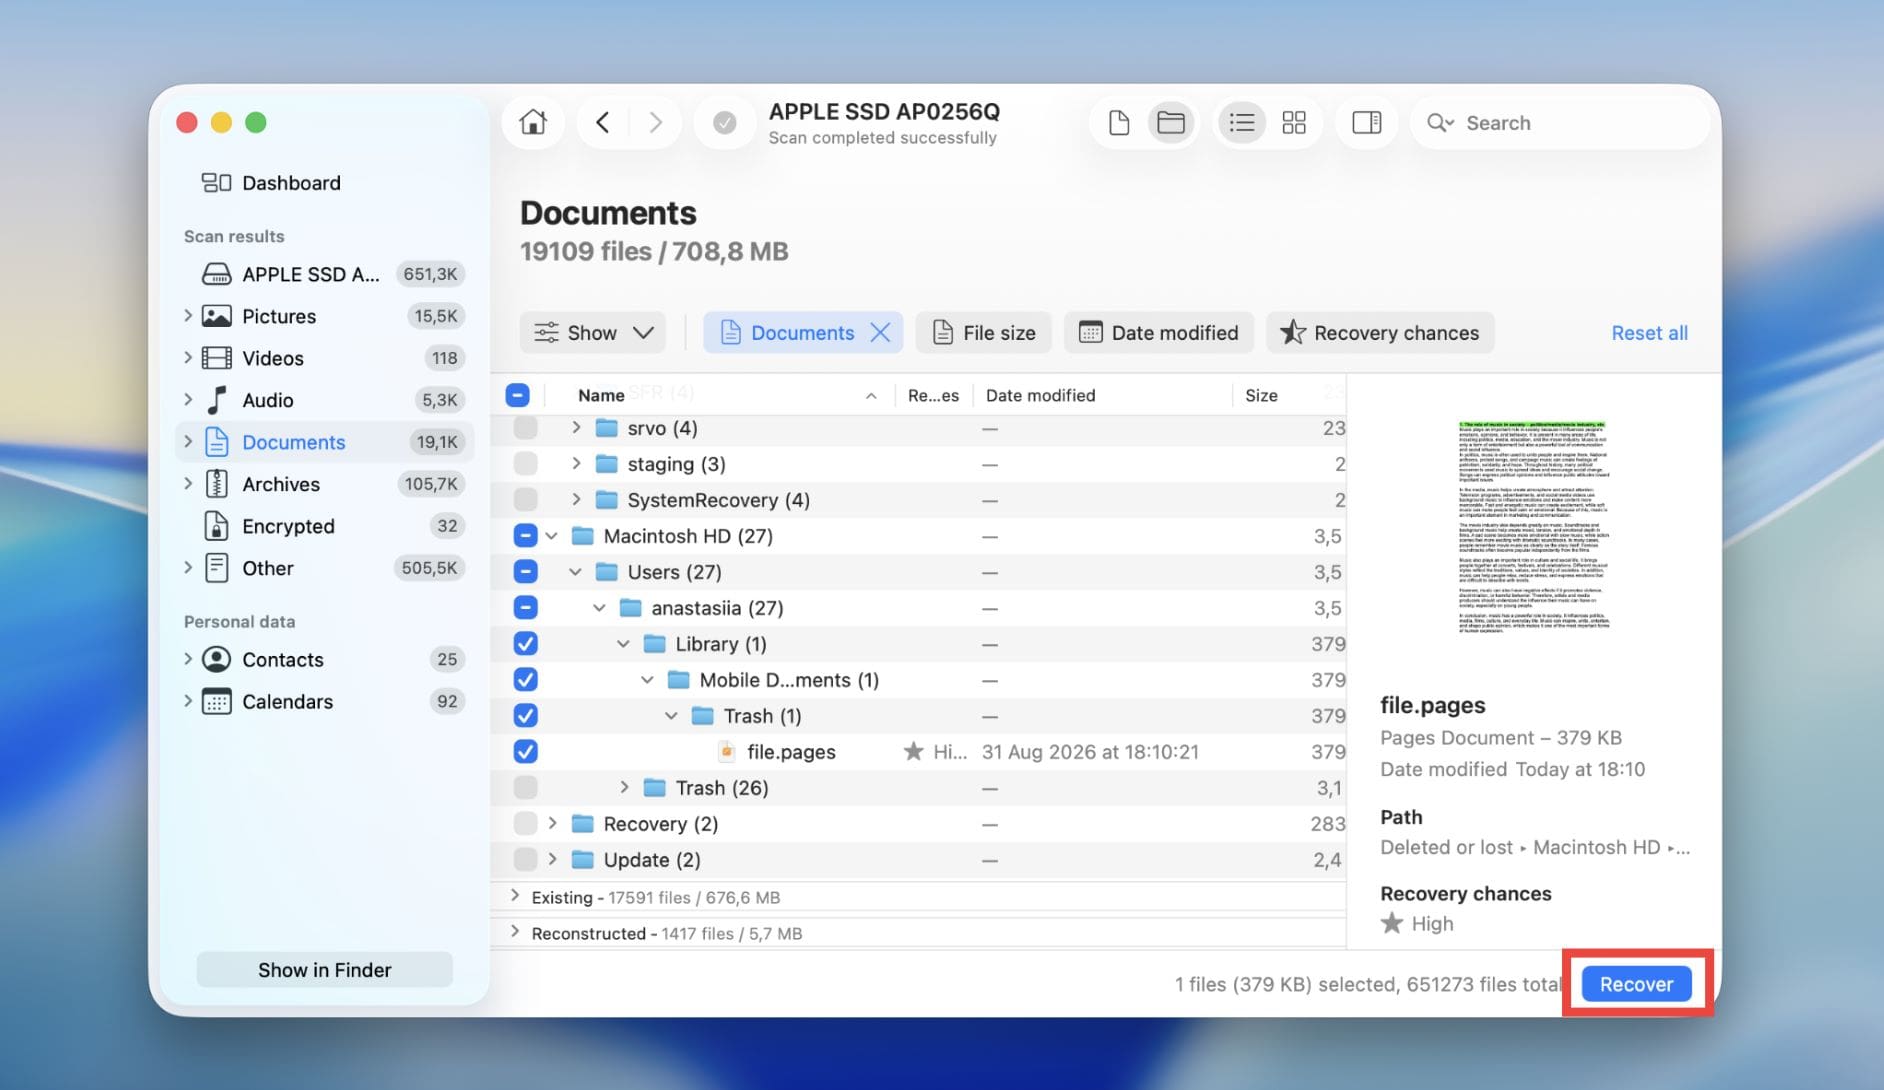This screenshot has height=1090, width=1884.
Task: Expand the Update (2) folder
Action: pos(552,859)
